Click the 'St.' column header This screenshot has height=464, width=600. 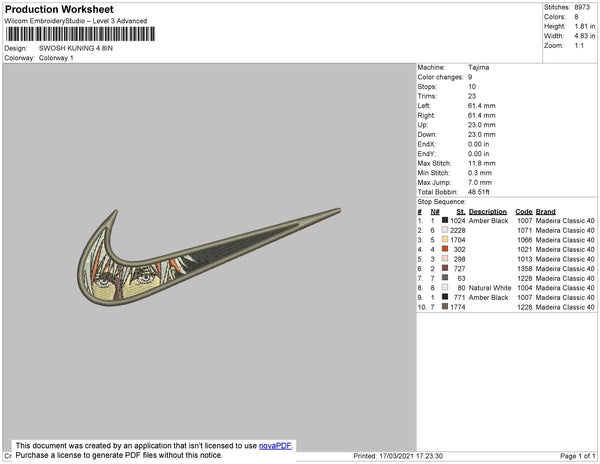(461, 212)
